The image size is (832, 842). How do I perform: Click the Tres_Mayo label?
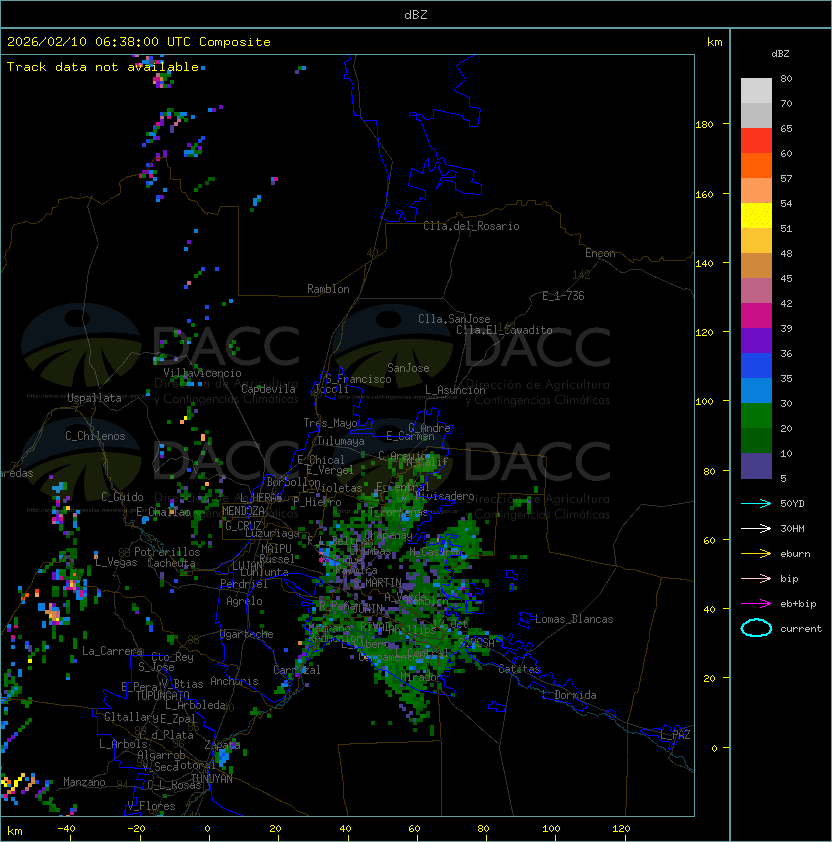pos(330,423)
